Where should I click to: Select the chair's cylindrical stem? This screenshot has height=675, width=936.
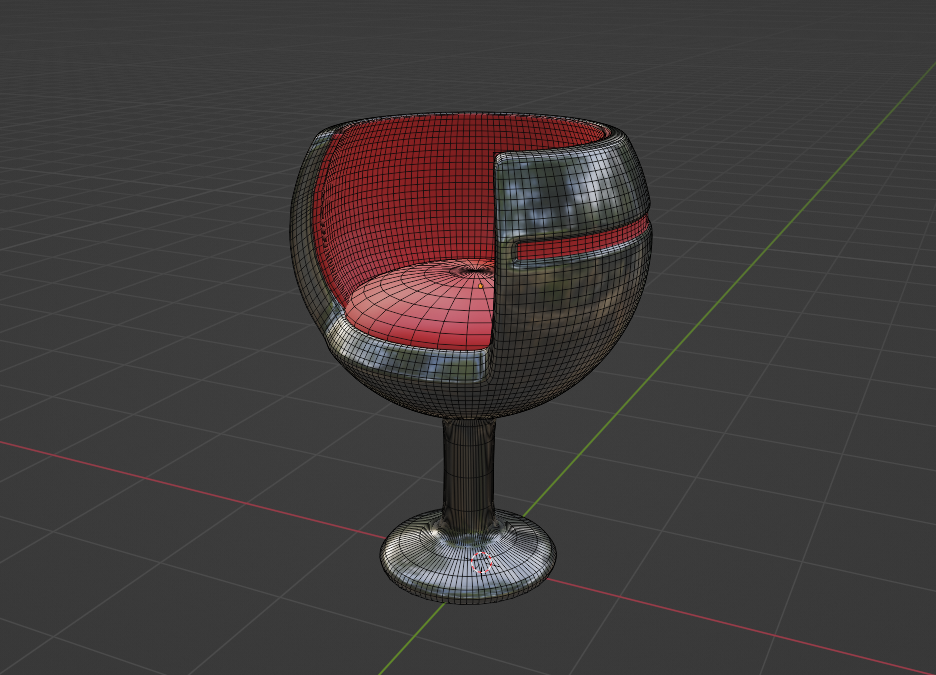click(470, 470)
